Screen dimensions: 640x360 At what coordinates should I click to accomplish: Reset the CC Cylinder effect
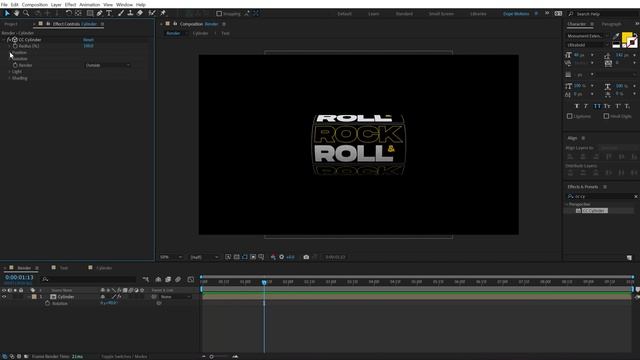(x=89, y=40)
